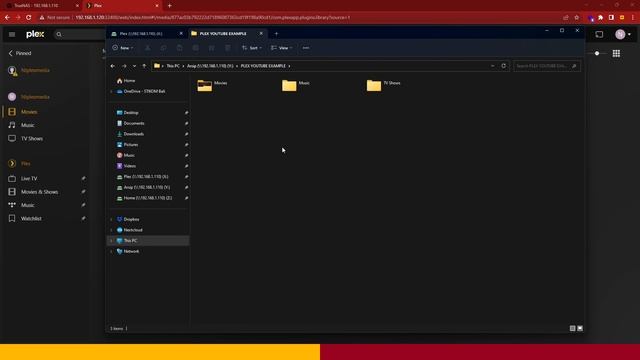Go up one folder level in Explorer
640x360 pixels.
click(x=144, y=66)
